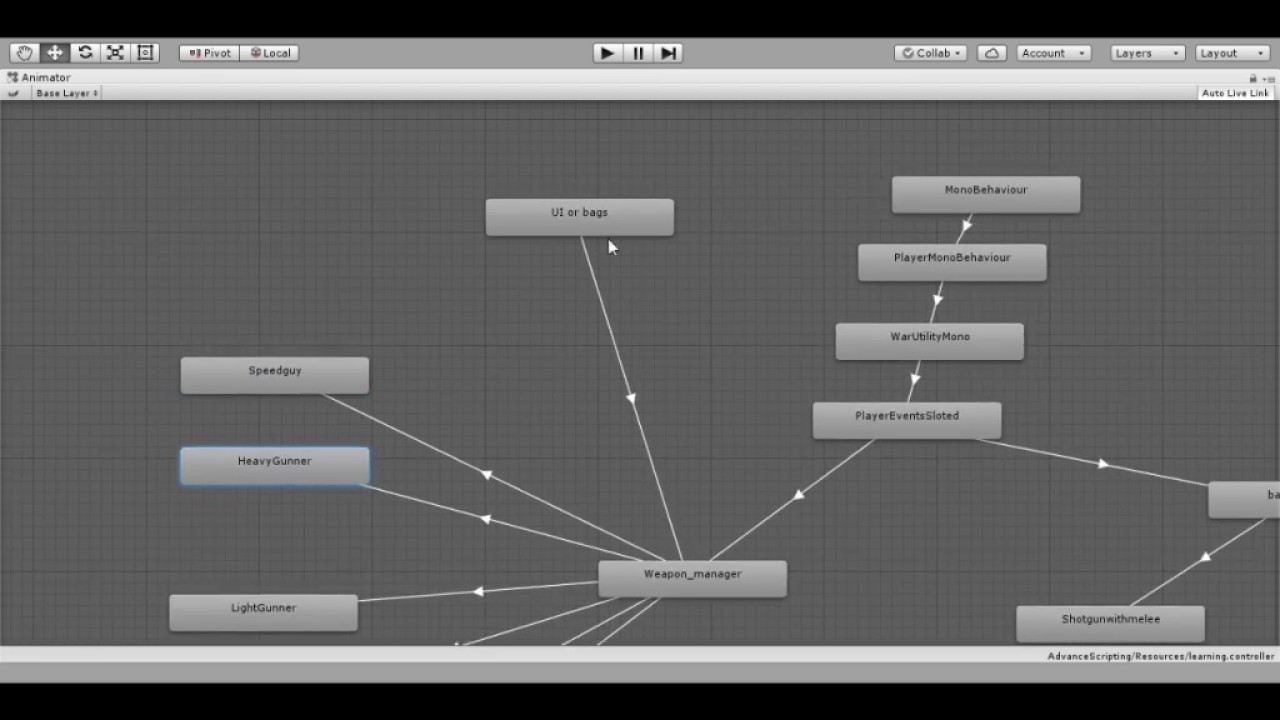The image size is (1280, 720).
Task: Toggle the Animator window lock icon
Action: click(1253, 78)
